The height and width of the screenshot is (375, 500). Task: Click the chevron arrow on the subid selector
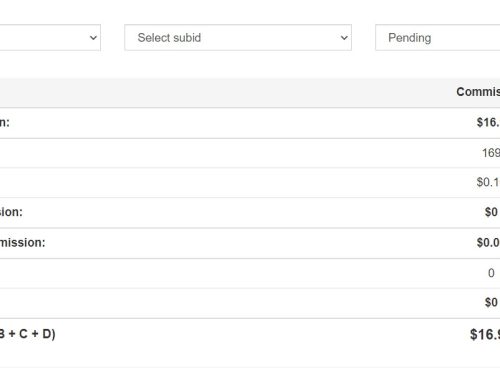(344, 38)
